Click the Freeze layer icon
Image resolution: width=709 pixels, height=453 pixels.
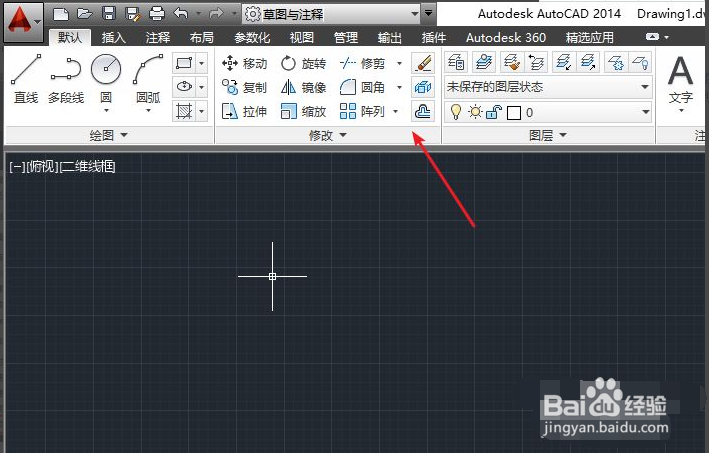pos(616,62)
